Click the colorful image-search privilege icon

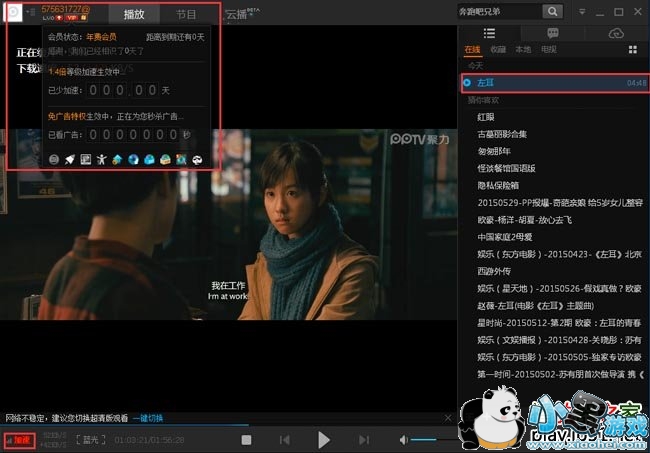click(x=181, y=160)
